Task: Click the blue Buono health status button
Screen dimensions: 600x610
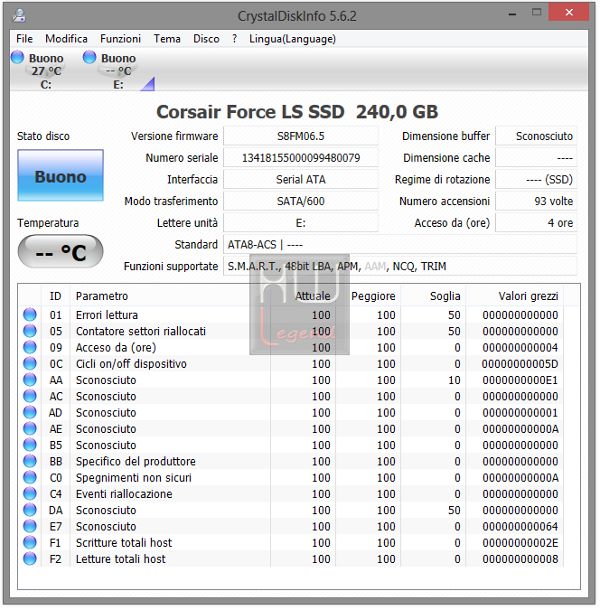Action: point(60,175)
